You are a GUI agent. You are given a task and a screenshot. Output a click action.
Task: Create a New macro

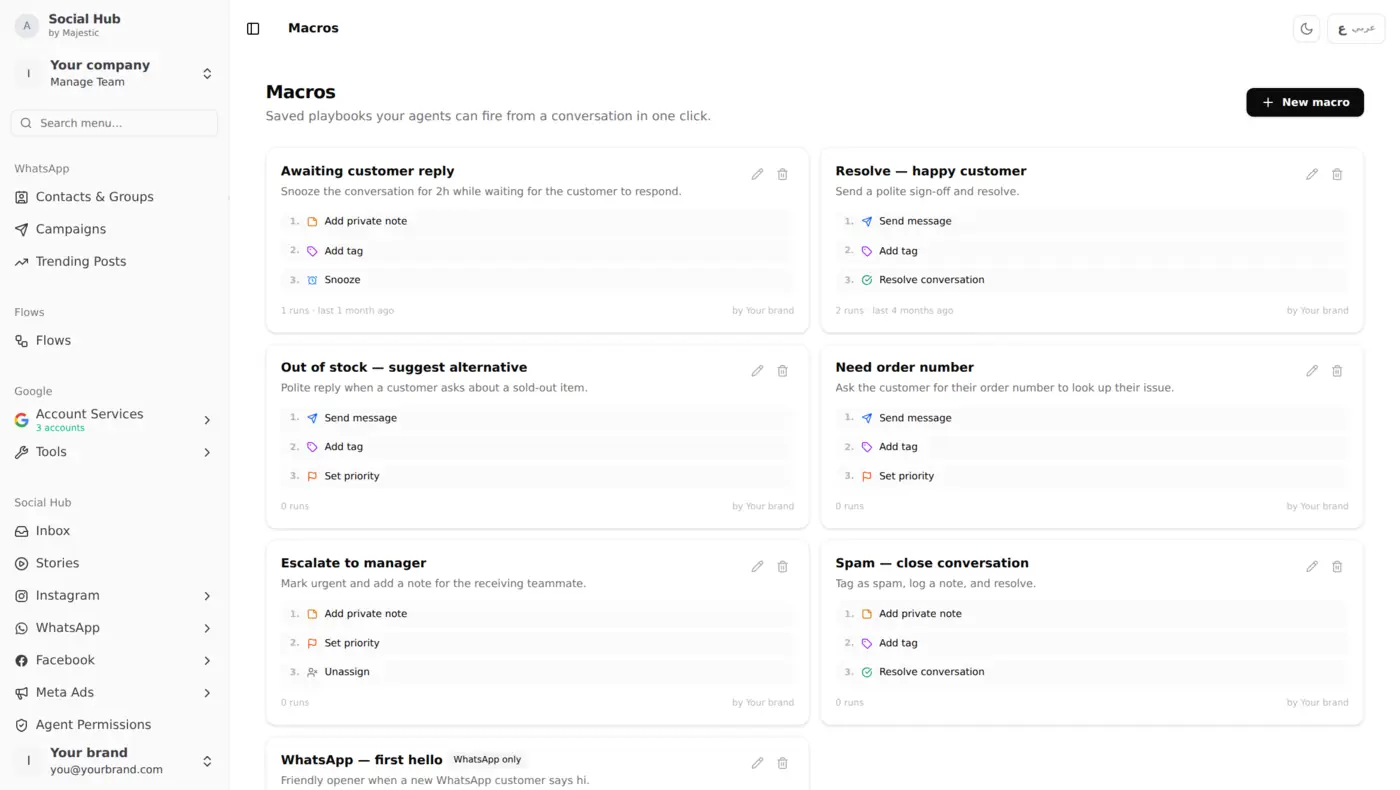[1305, 102]
